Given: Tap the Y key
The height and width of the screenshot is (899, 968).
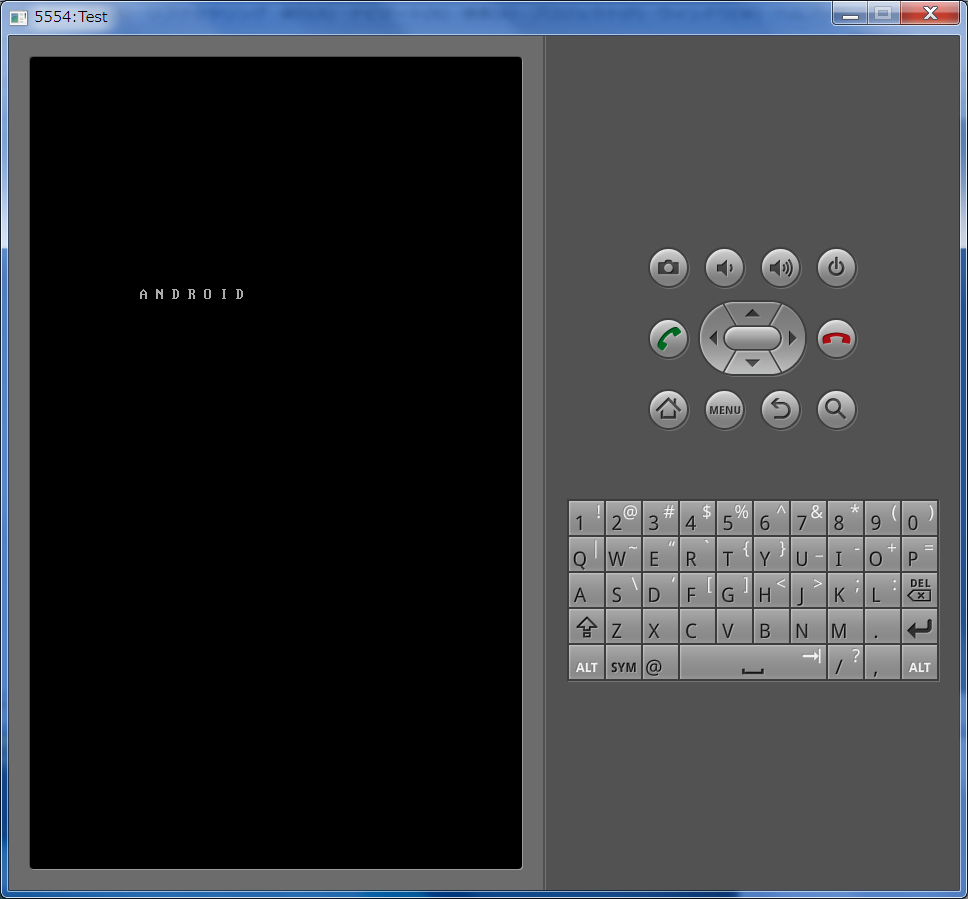Looking at the screenshot, I should click(x=771, y=554).
